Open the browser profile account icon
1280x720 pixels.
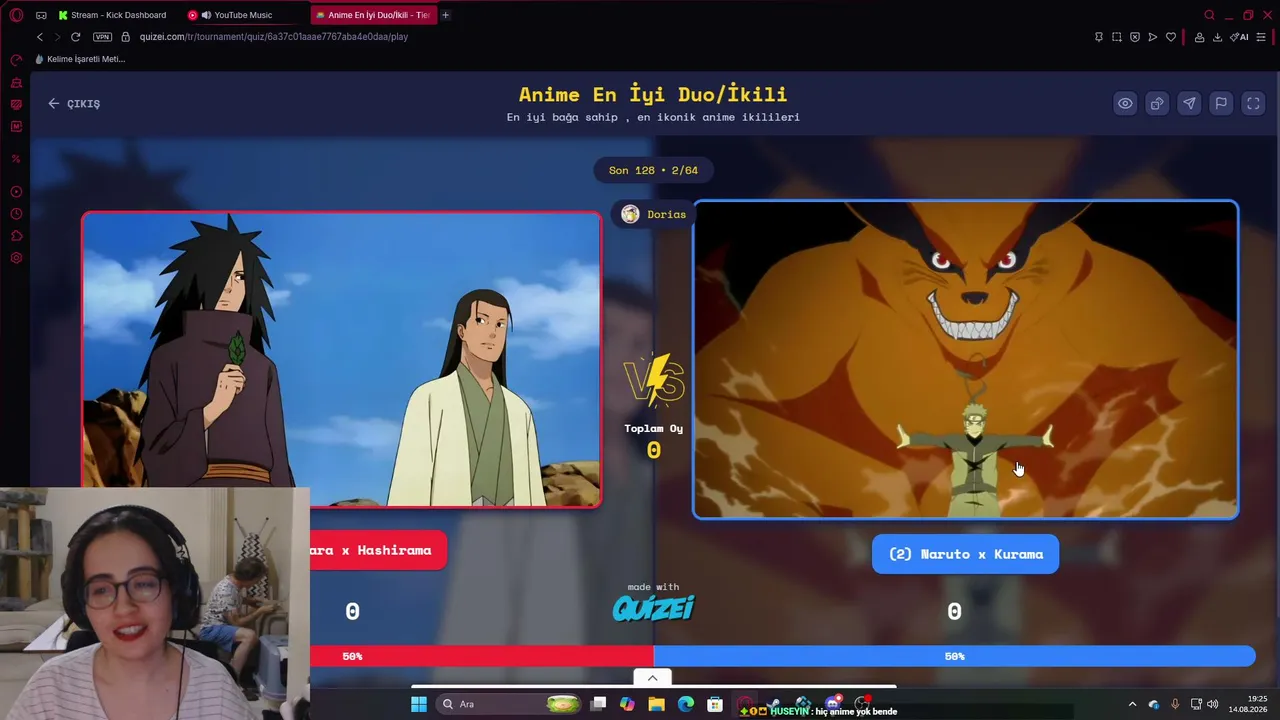point(1199,37)
